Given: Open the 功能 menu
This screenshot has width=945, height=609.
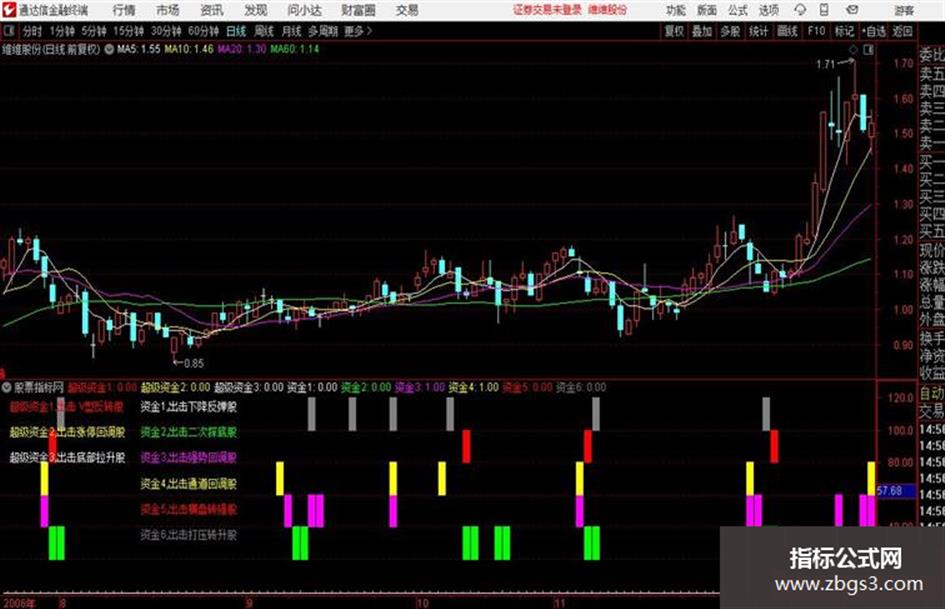Looking at the screenshot, I should point(676,10).
